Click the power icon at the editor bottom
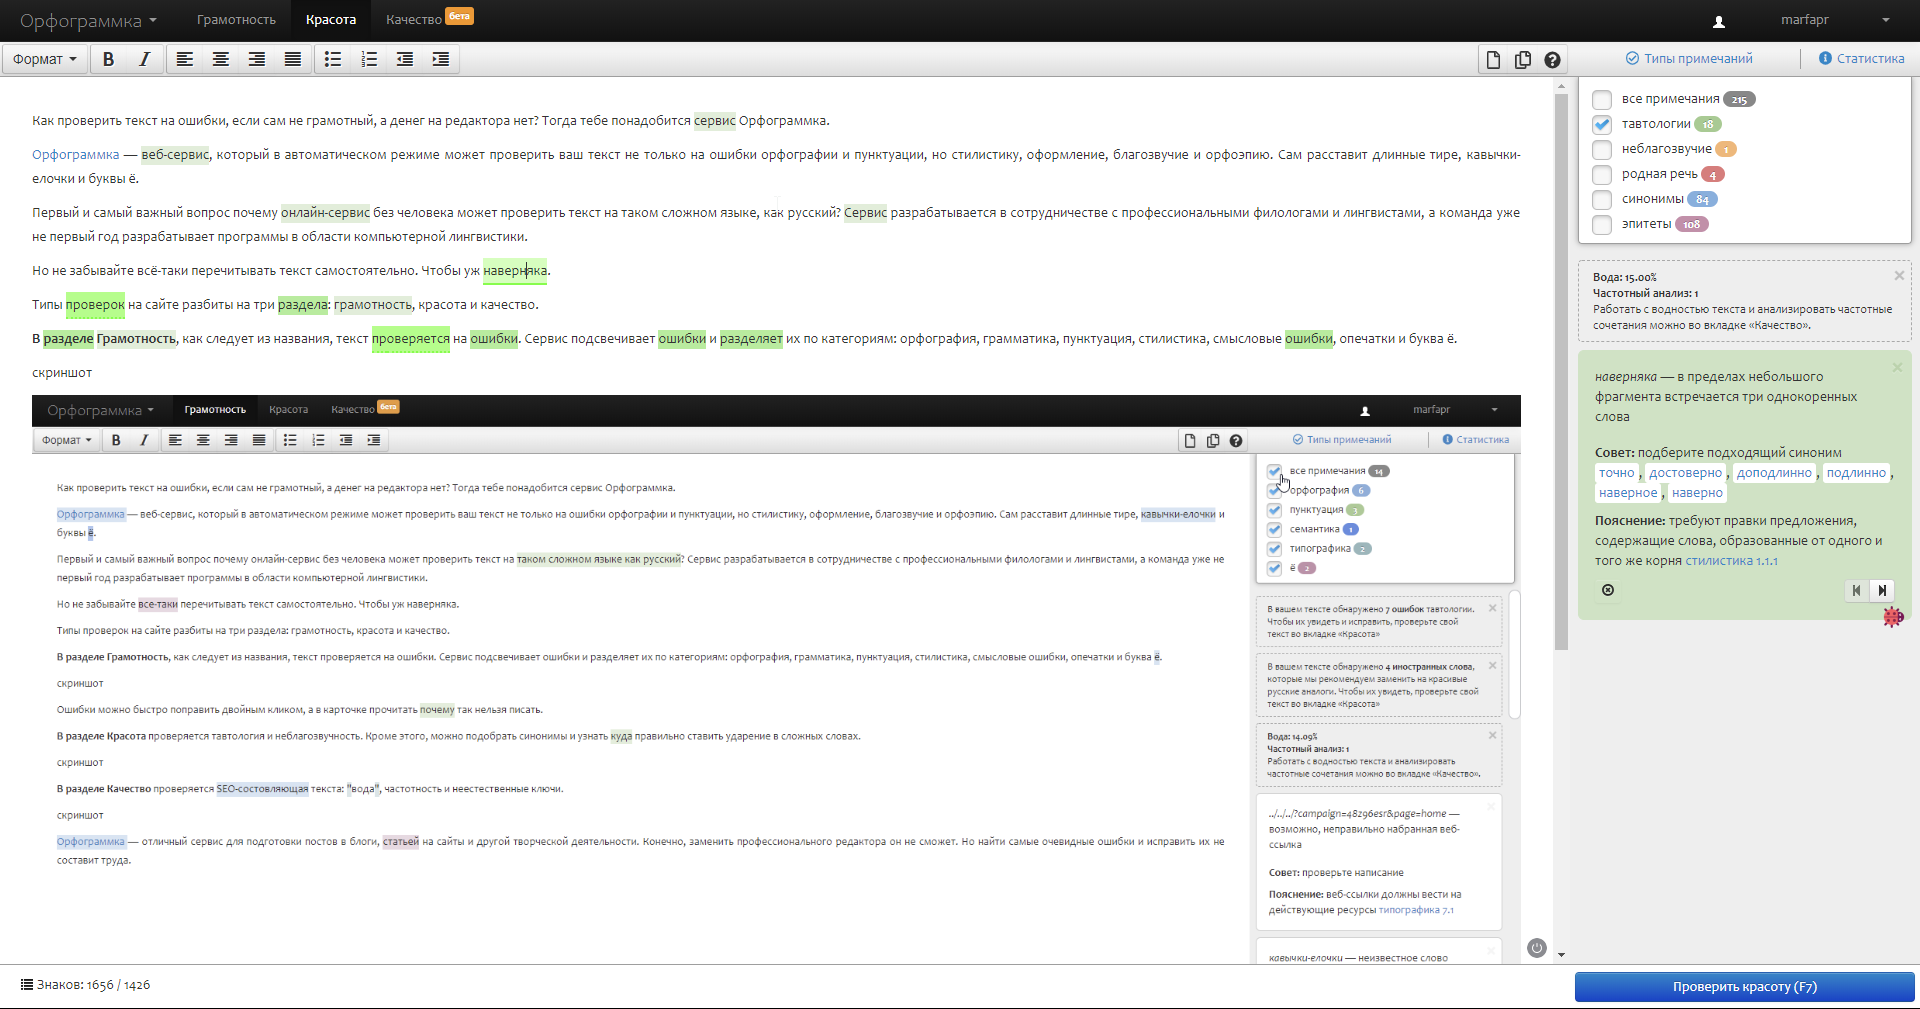The image size is (1920, 1009). click(x=1537, y=948)
